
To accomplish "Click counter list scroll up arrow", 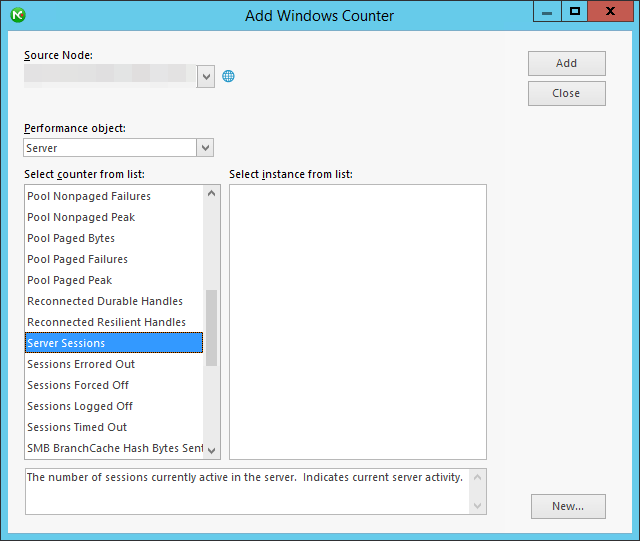I will pyautogui.click(x=211, y=193).
